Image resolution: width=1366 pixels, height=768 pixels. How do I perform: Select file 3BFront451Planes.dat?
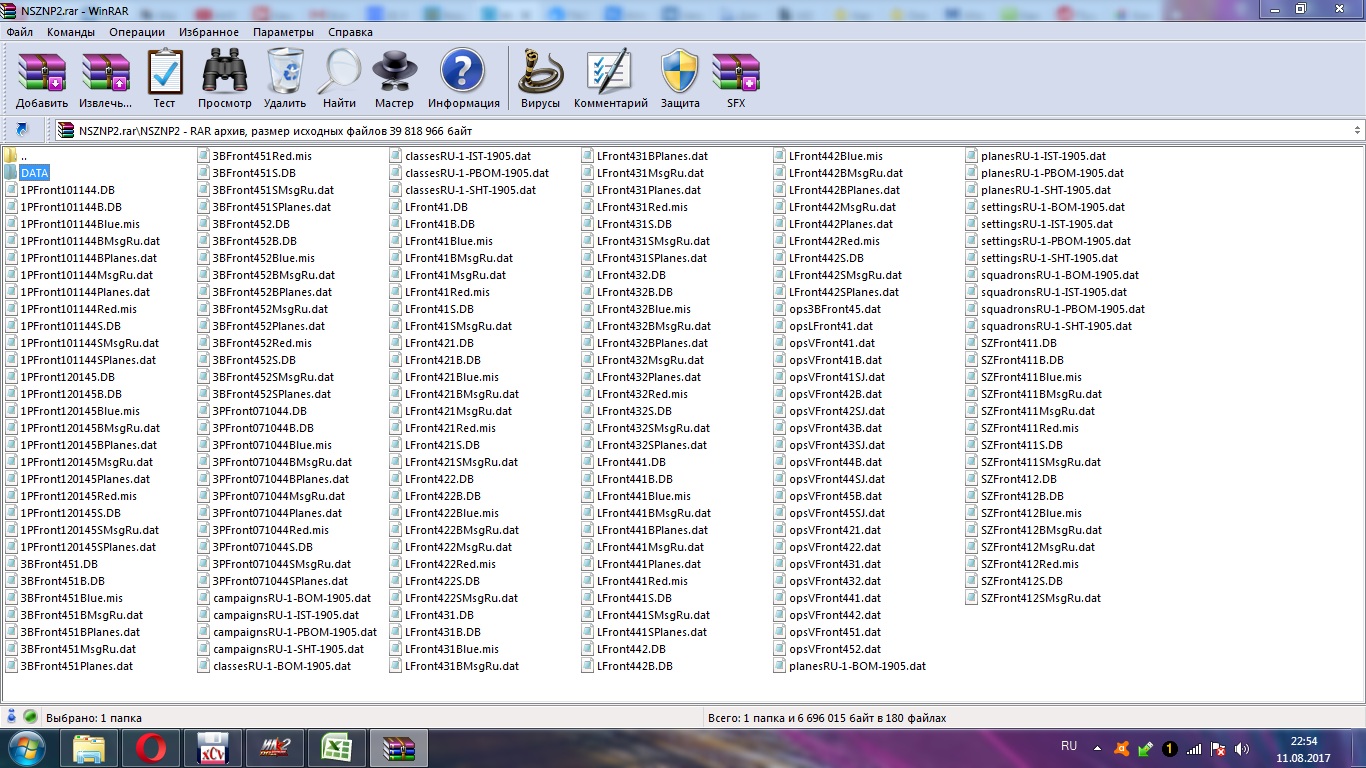click(x=69, y=666)
